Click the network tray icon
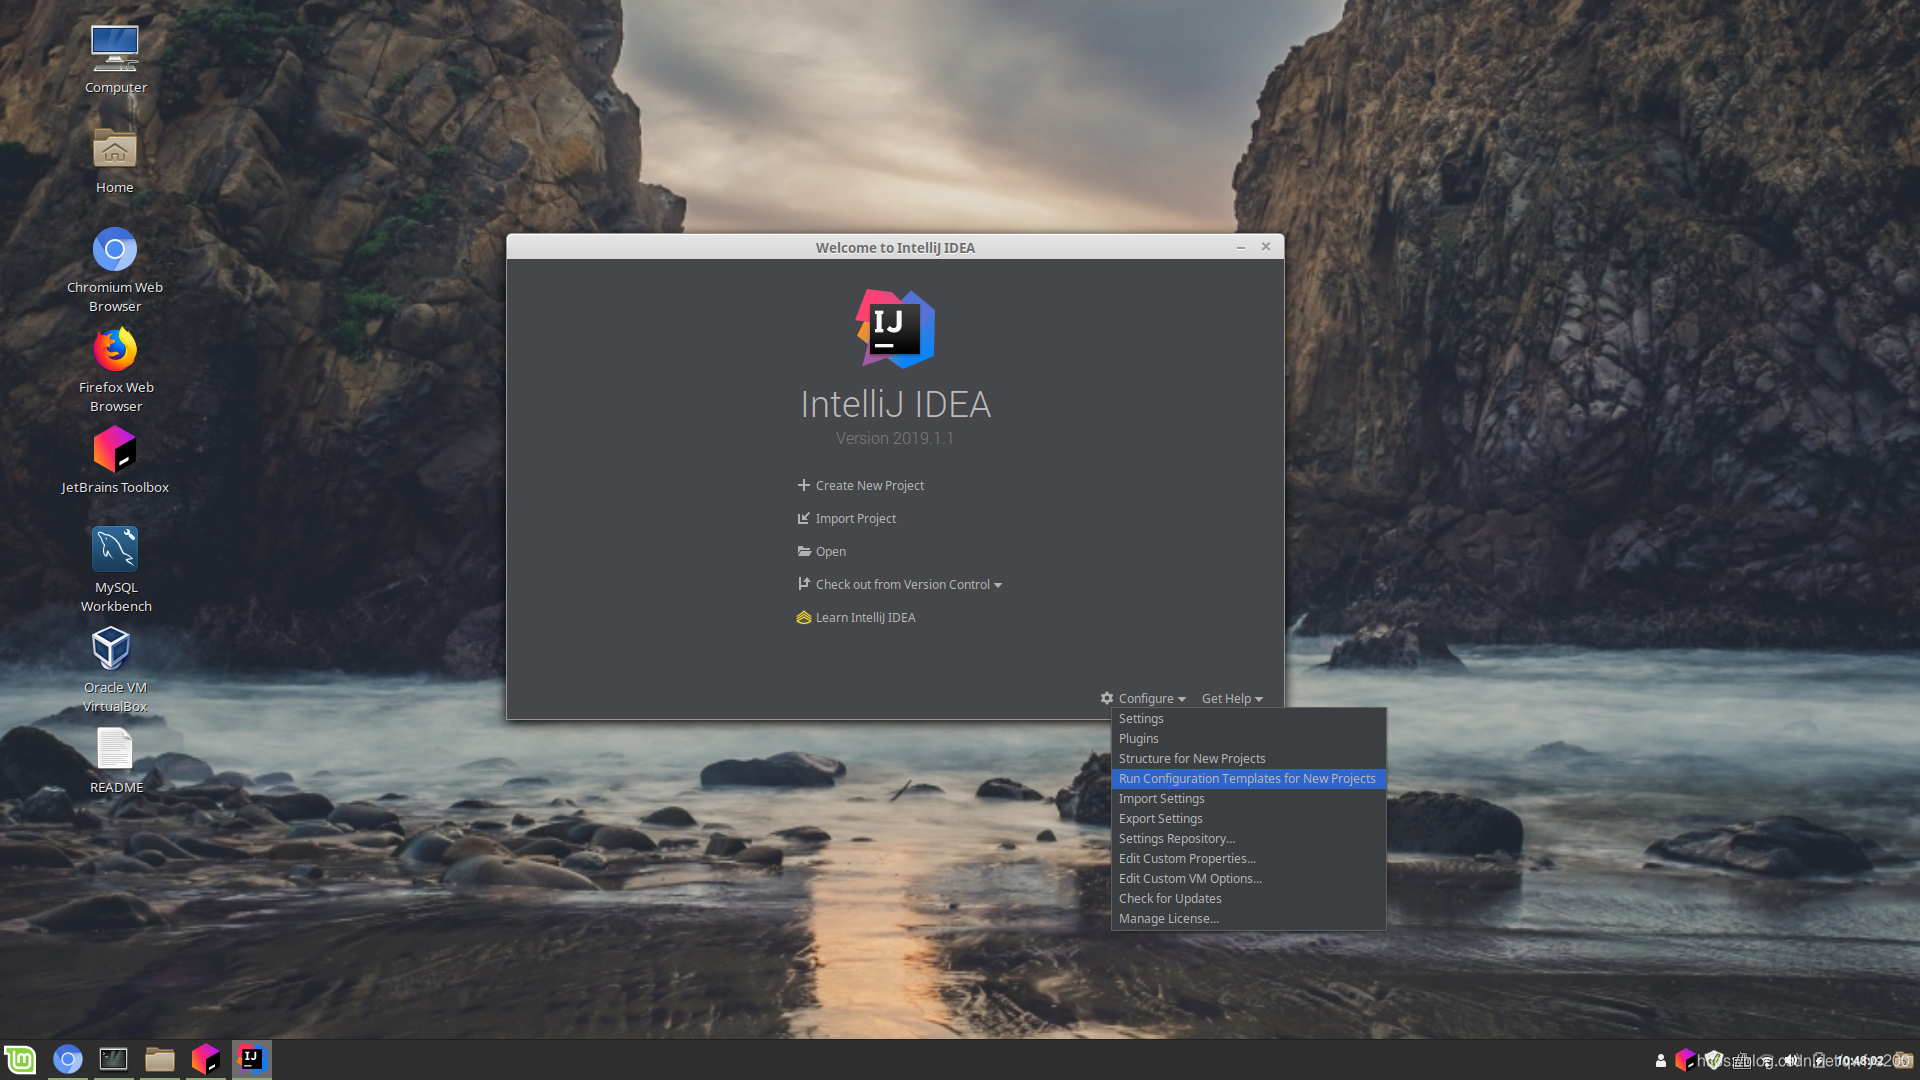This screenshot has height=1080, width=1920. pos(1768,1061)
